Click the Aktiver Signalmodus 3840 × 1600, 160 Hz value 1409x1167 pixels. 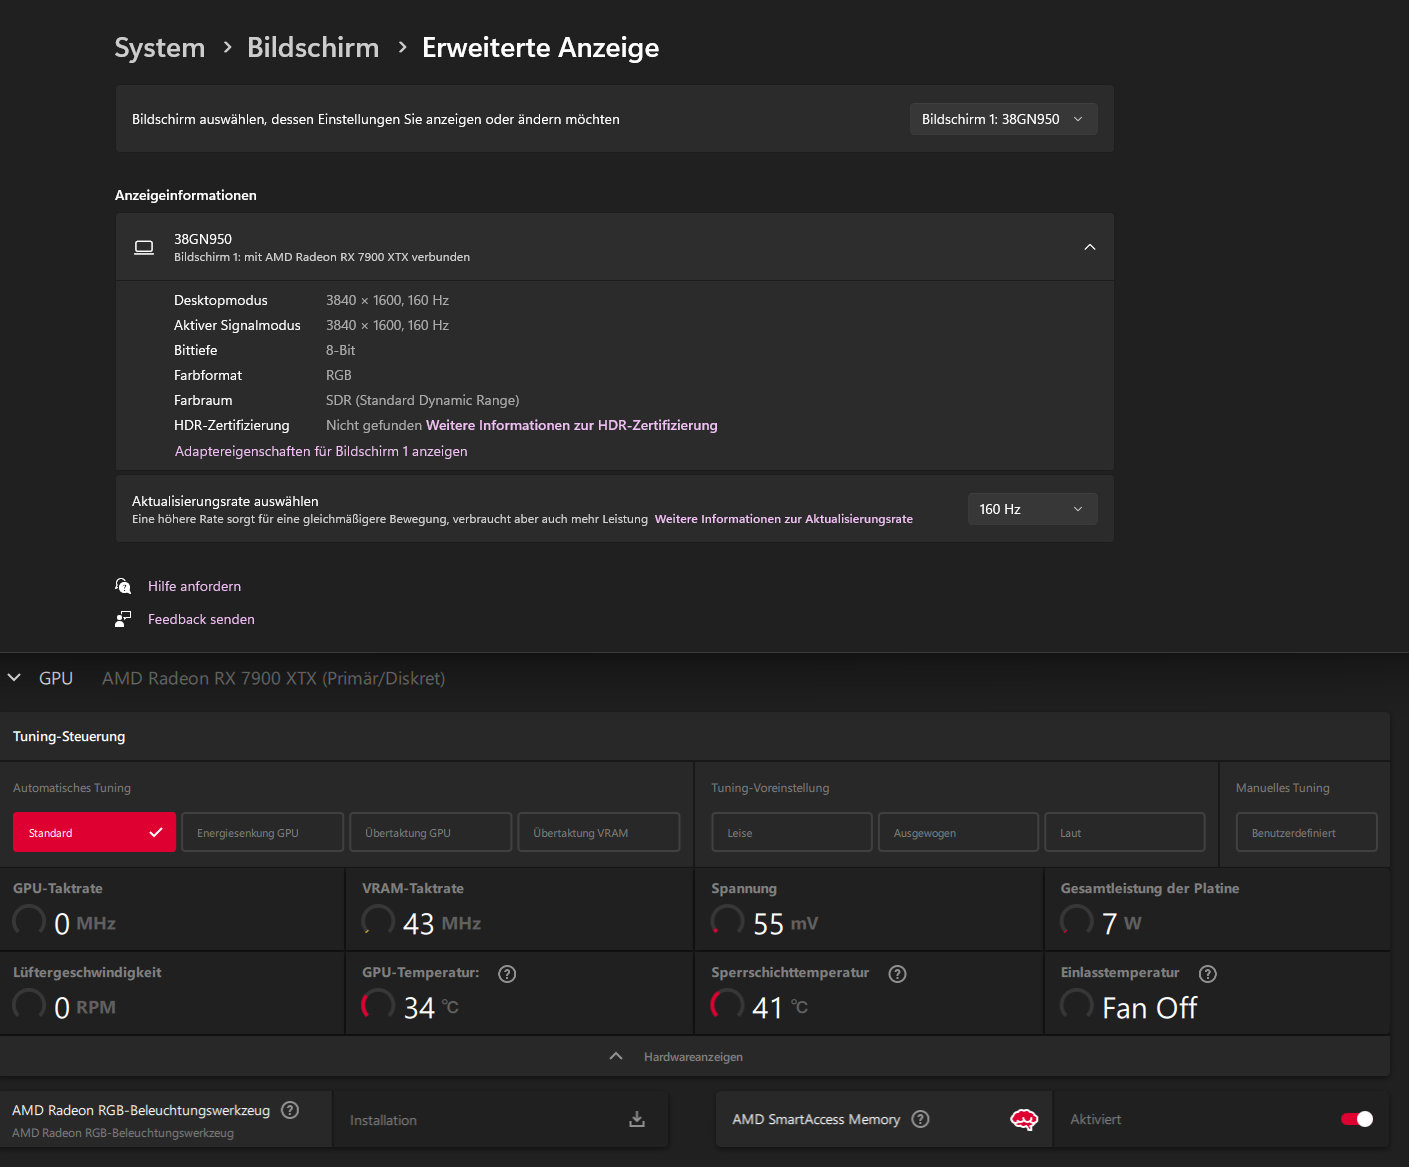pyautogui.click(x=387, y=325)
